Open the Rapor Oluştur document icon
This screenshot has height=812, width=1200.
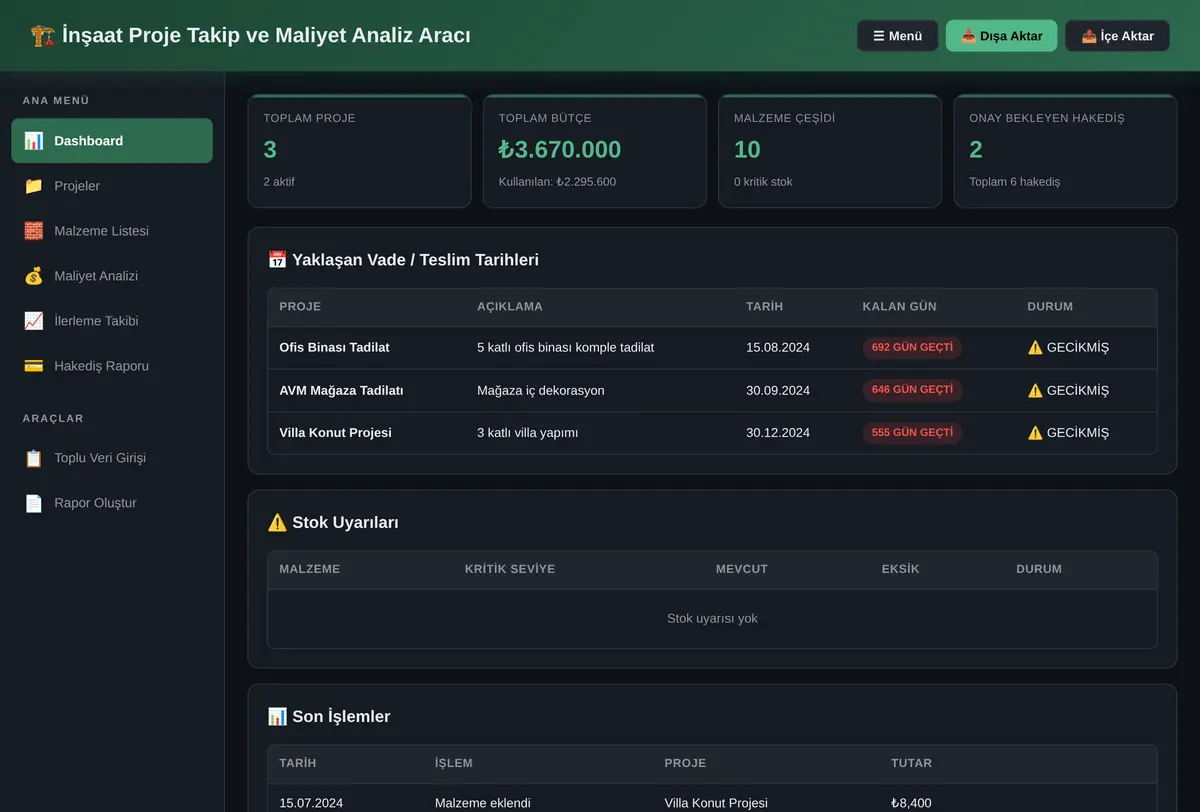(x=34, y=503)
